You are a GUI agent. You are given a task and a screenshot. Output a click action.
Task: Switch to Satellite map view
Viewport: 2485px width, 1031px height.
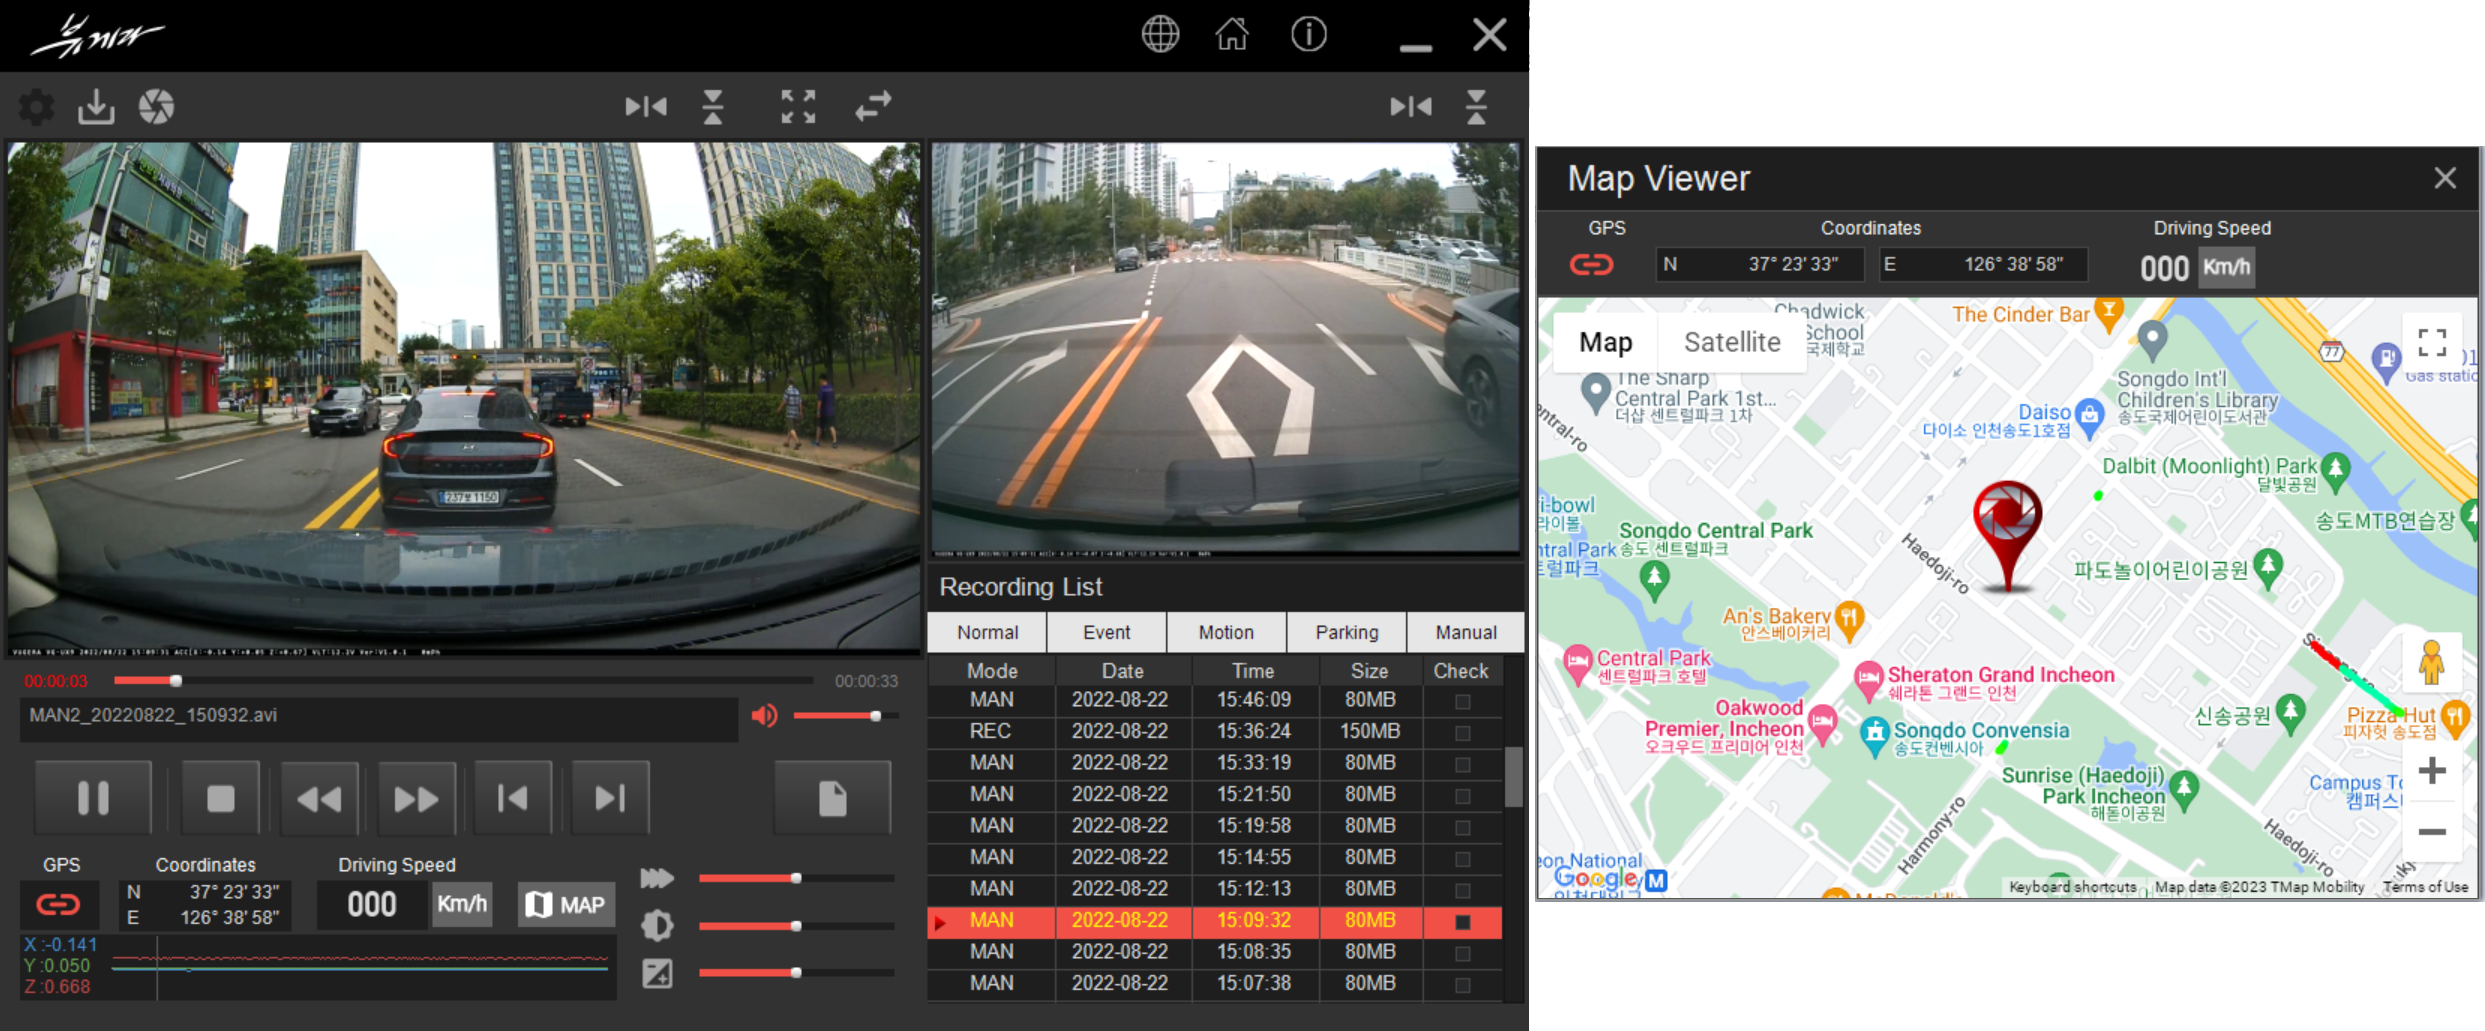click(1732, 343)
